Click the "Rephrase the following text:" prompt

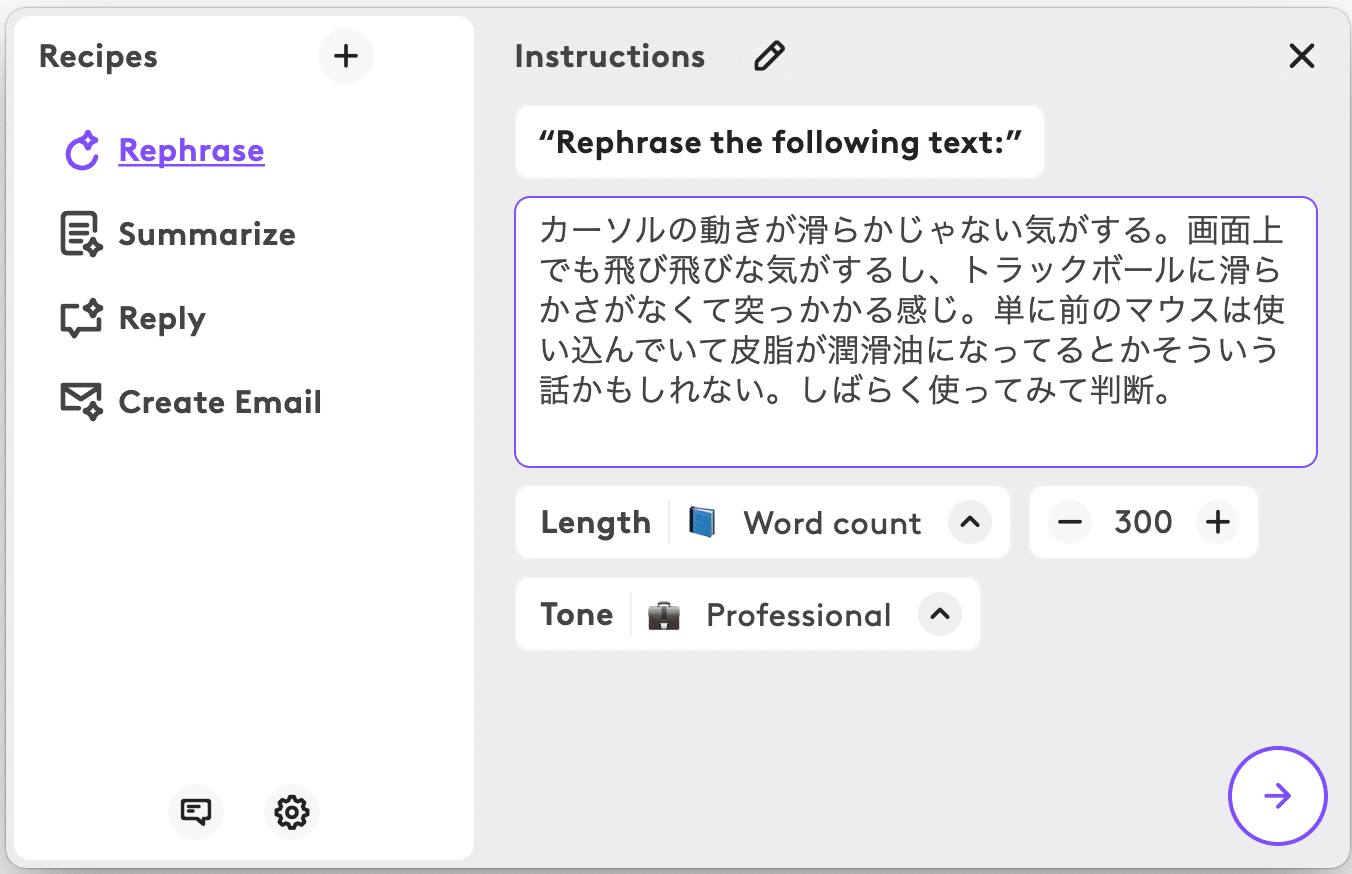tap(780, 142)
